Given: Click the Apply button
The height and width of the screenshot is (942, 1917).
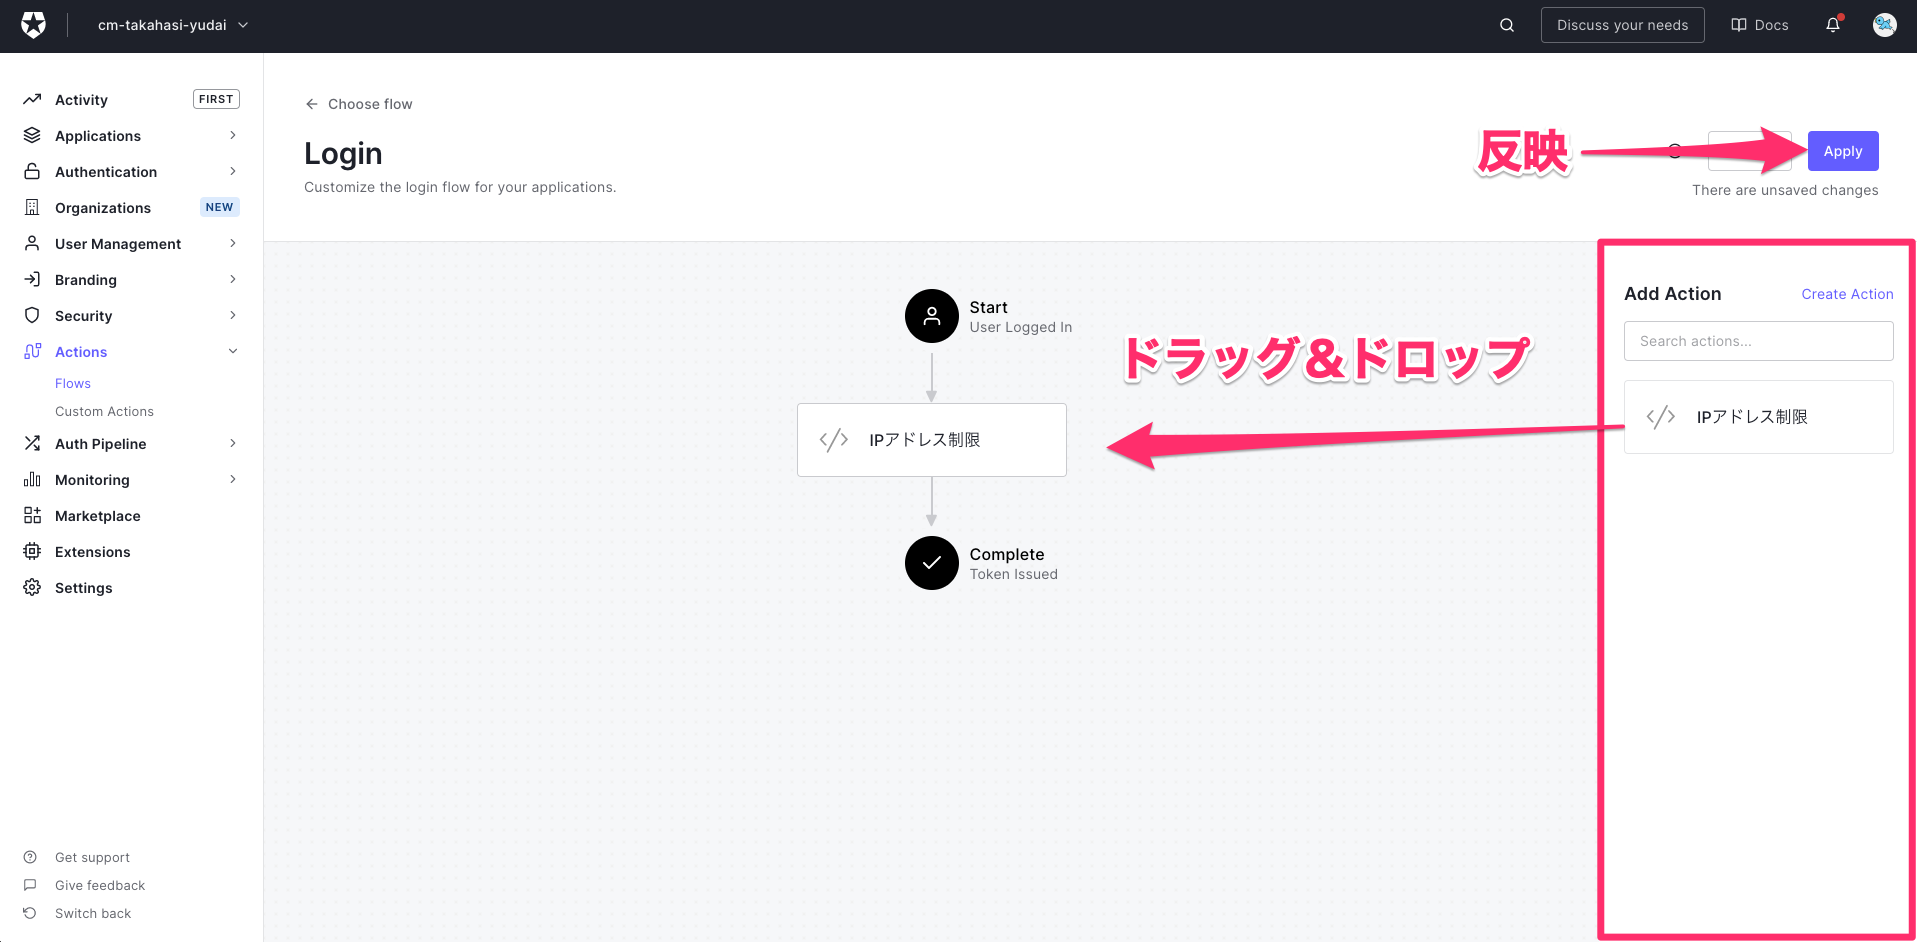Looking at the screenshot, I should [1842, 150].
